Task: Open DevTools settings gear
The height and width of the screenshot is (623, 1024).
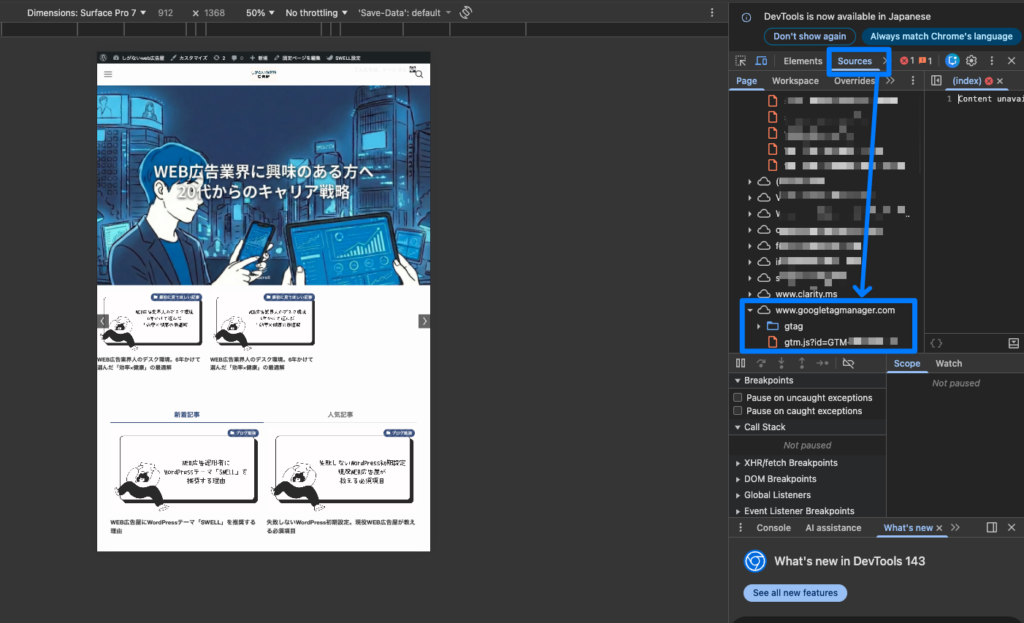Action: 971,61
